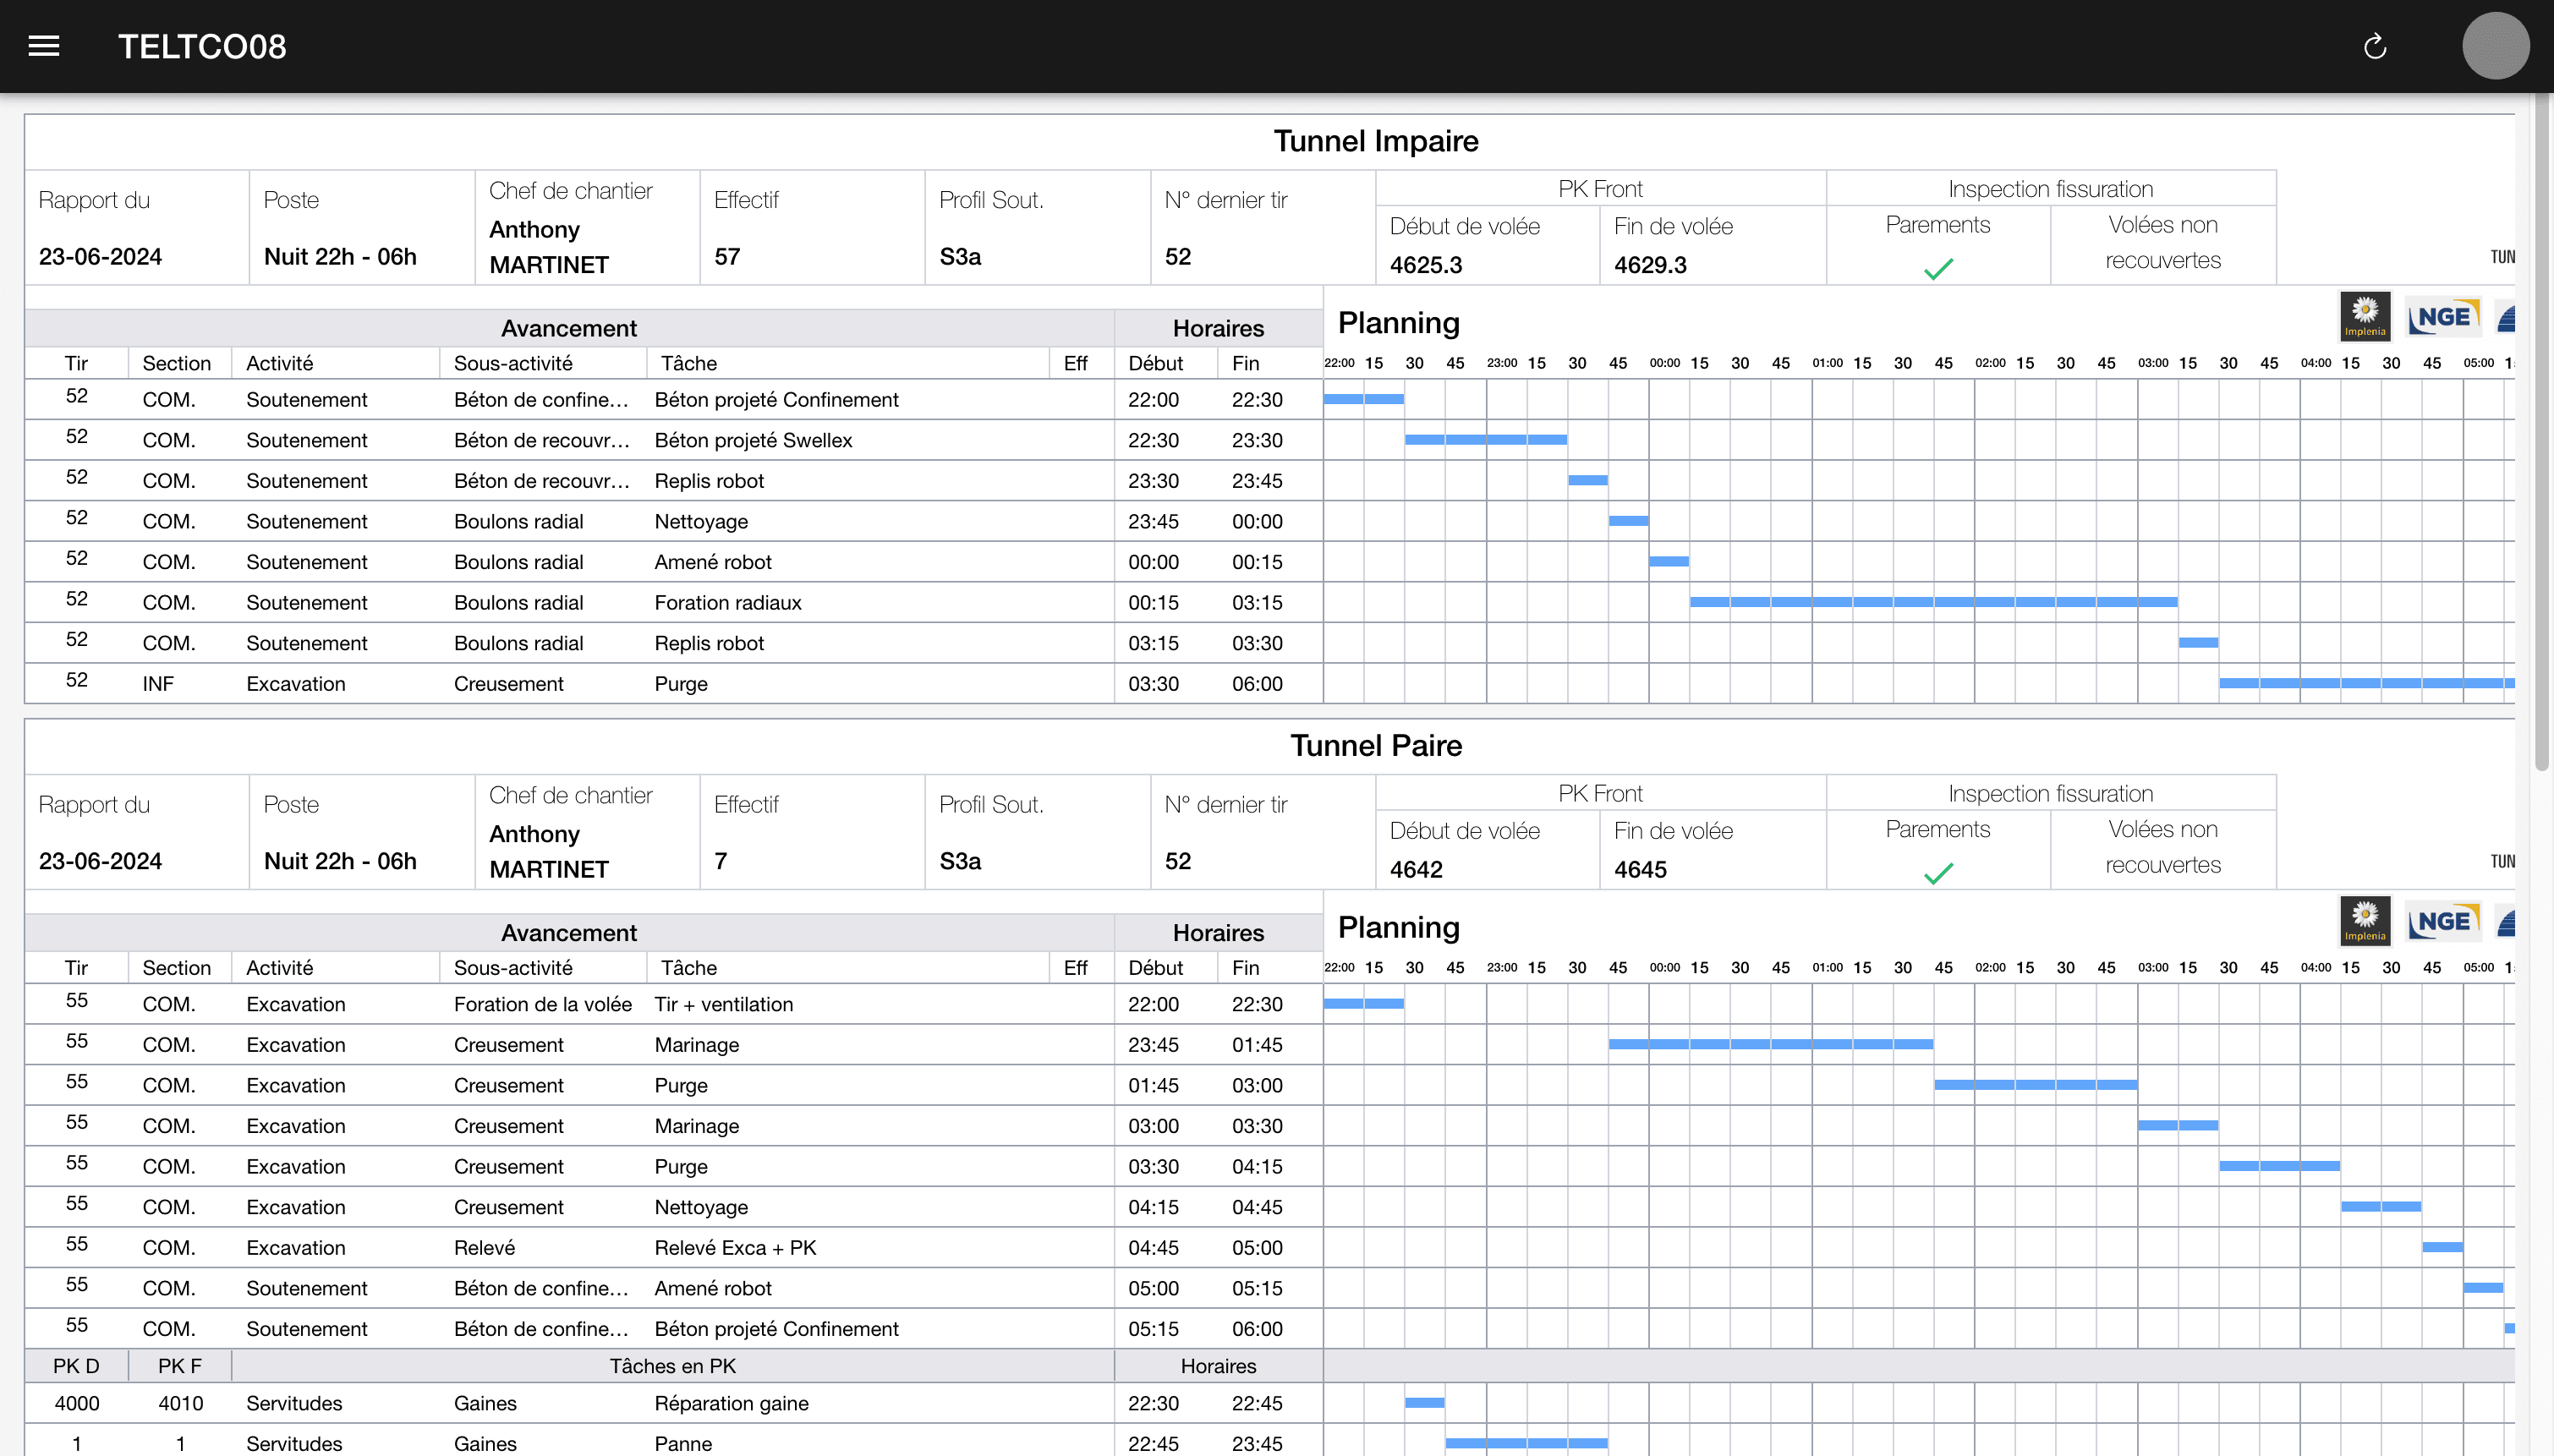Click the refresh icon in header
The height and width of the screenshot is (1456, 2554).
coord(2375,46)
